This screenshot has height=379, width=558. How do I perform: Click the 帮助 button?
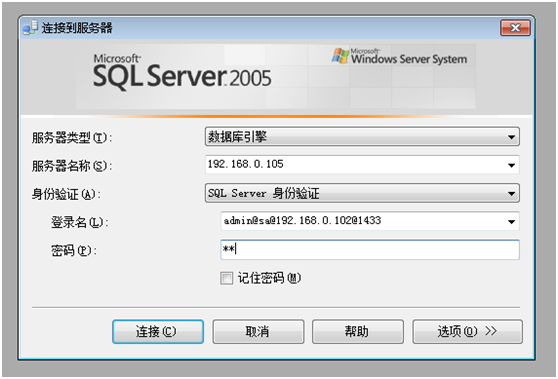(x=358, y=331)
